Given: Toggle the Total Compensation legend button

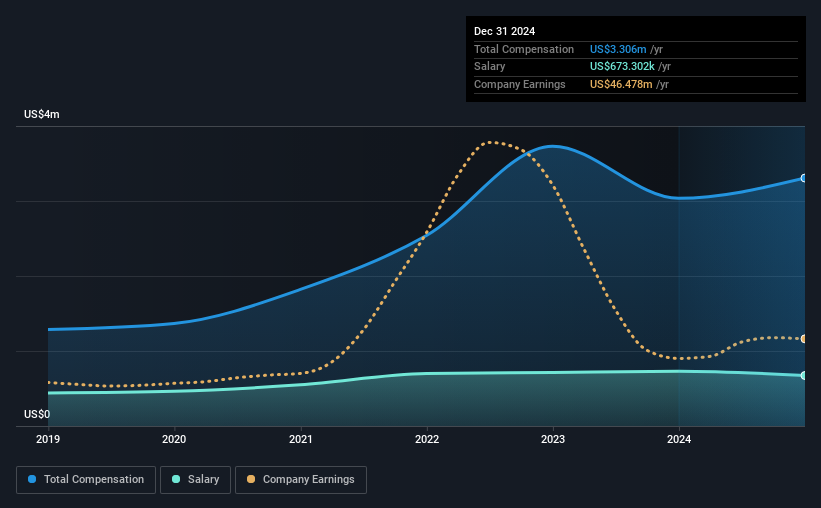Looking at the screenshot, I should 86,480.
